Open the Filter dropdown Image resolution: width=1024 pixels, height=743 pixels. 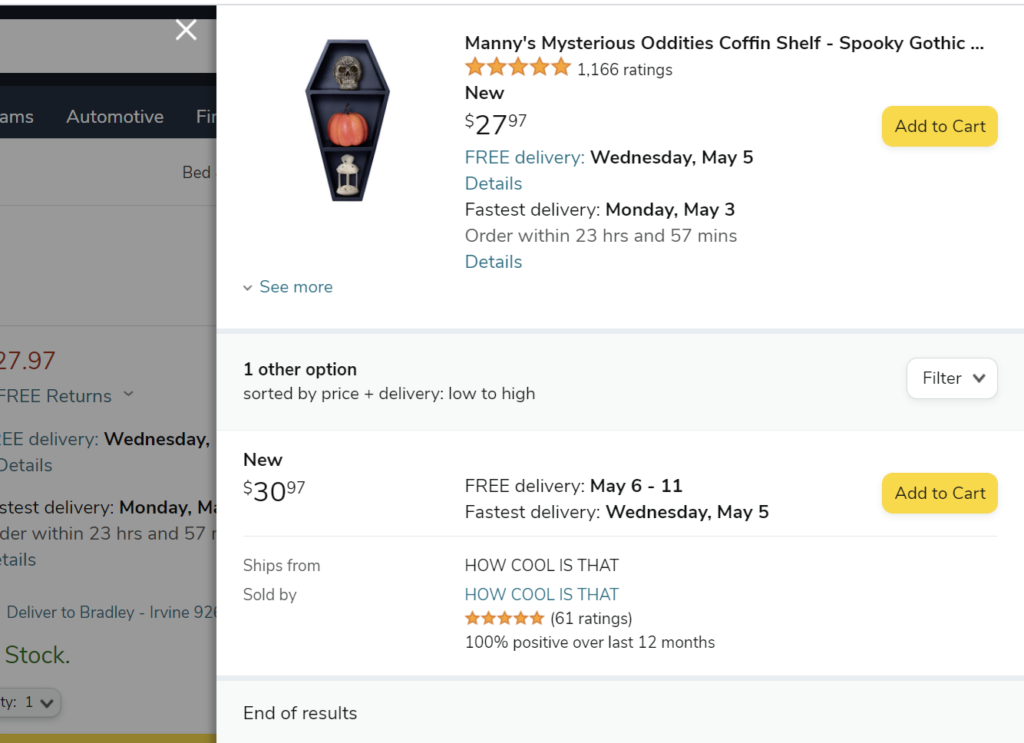[x=951, y=378]
